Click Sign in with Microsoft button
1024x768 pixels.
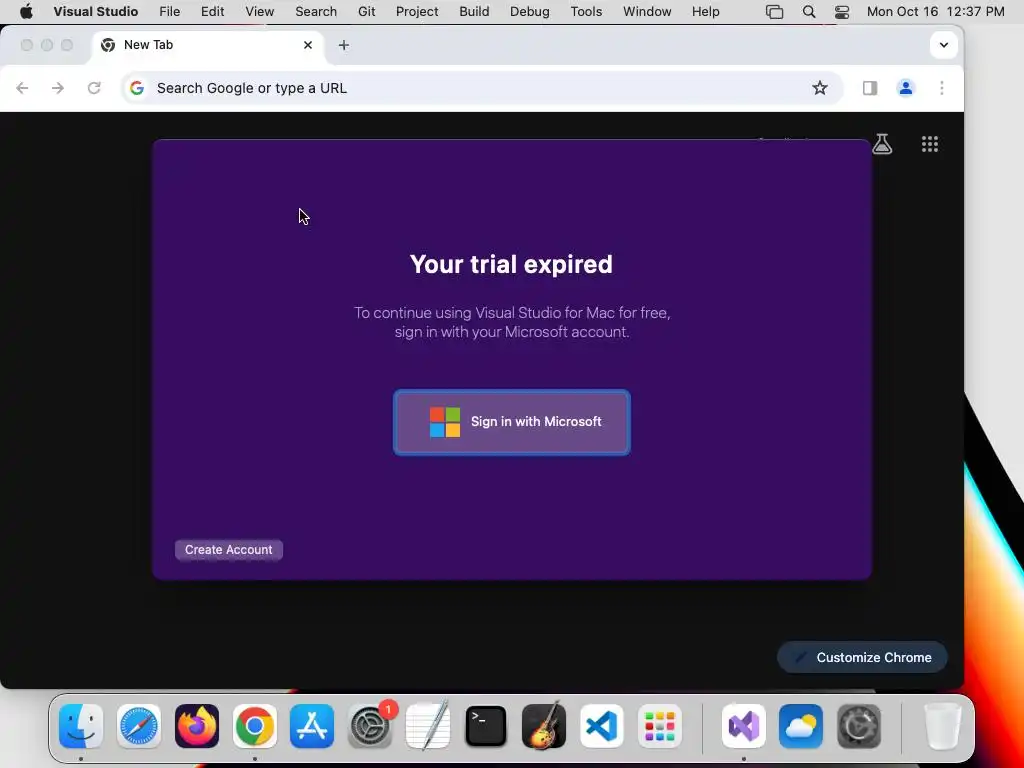[x=511, y=422]
